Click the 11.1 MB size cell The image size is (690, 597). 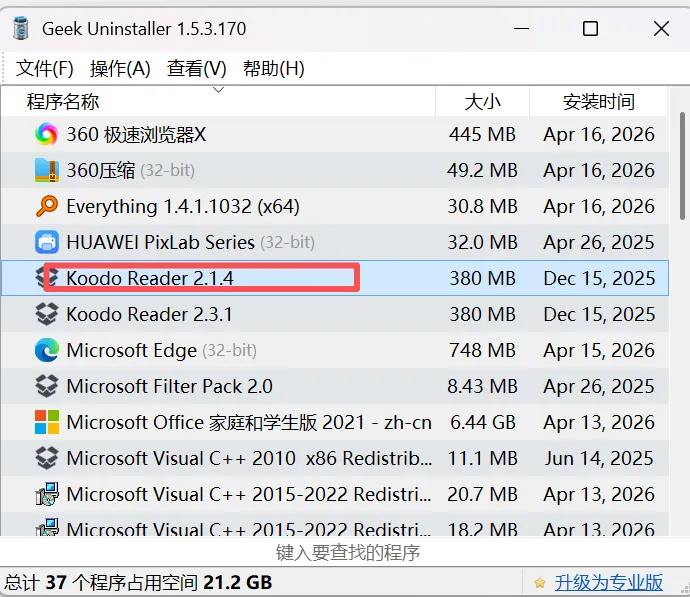pos(482,458)
